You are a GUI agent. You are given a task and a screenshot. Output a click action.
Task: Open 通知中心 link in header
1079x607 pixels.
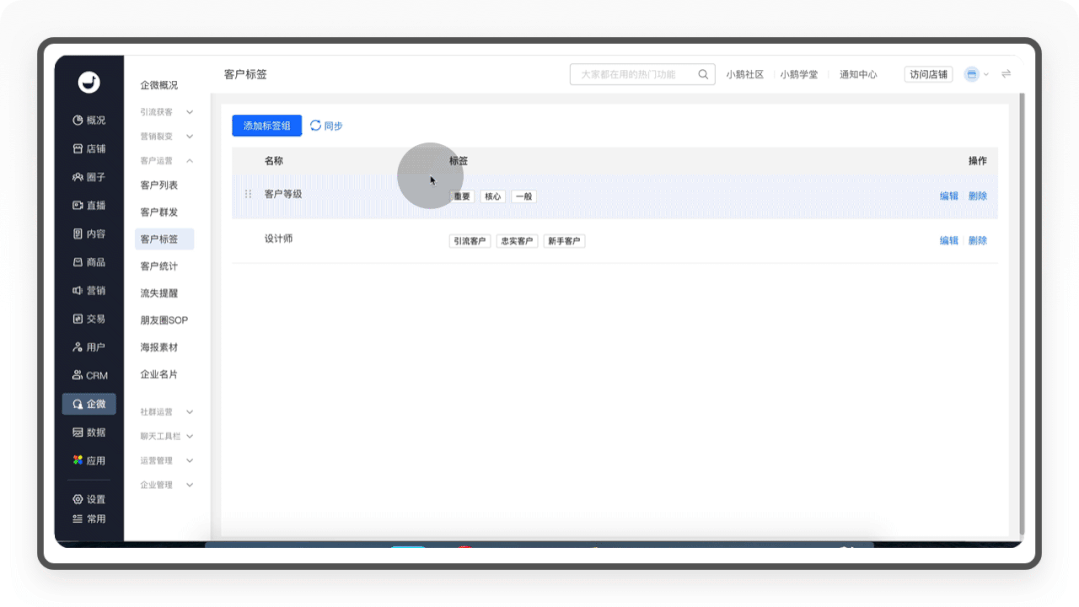858,74
